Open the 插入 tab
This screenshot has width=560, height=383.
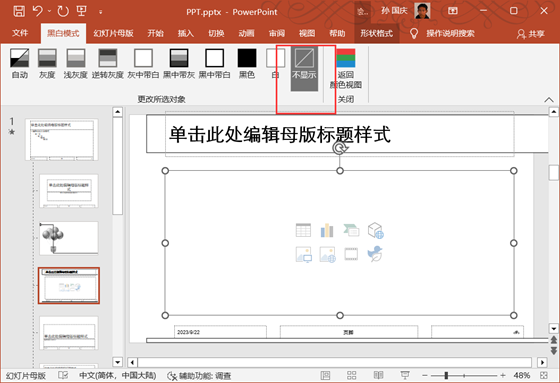(x=186, y=34)
